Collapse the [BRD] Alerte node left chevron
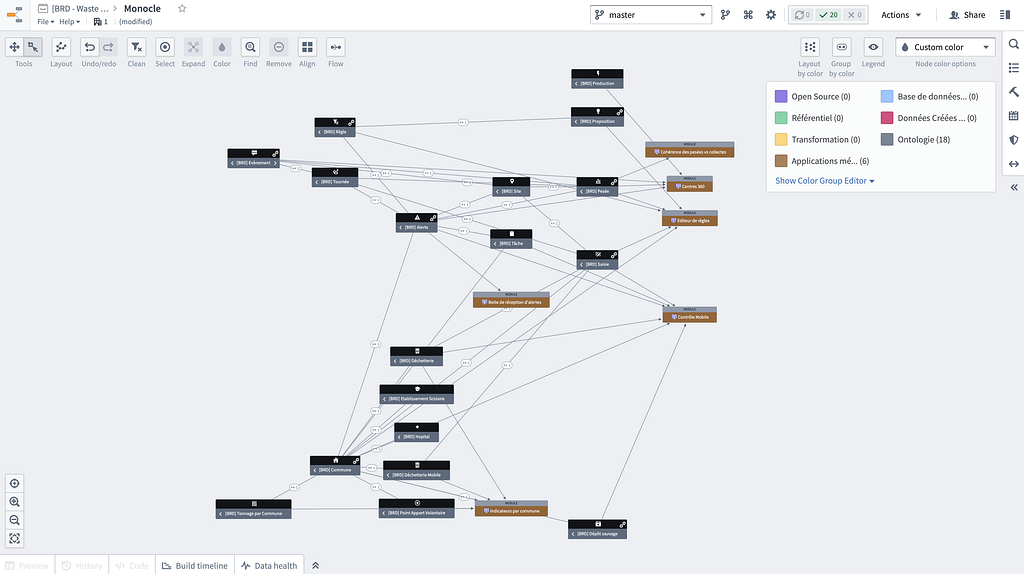This screenshot has width=1024, height=574. coord(400,227)
